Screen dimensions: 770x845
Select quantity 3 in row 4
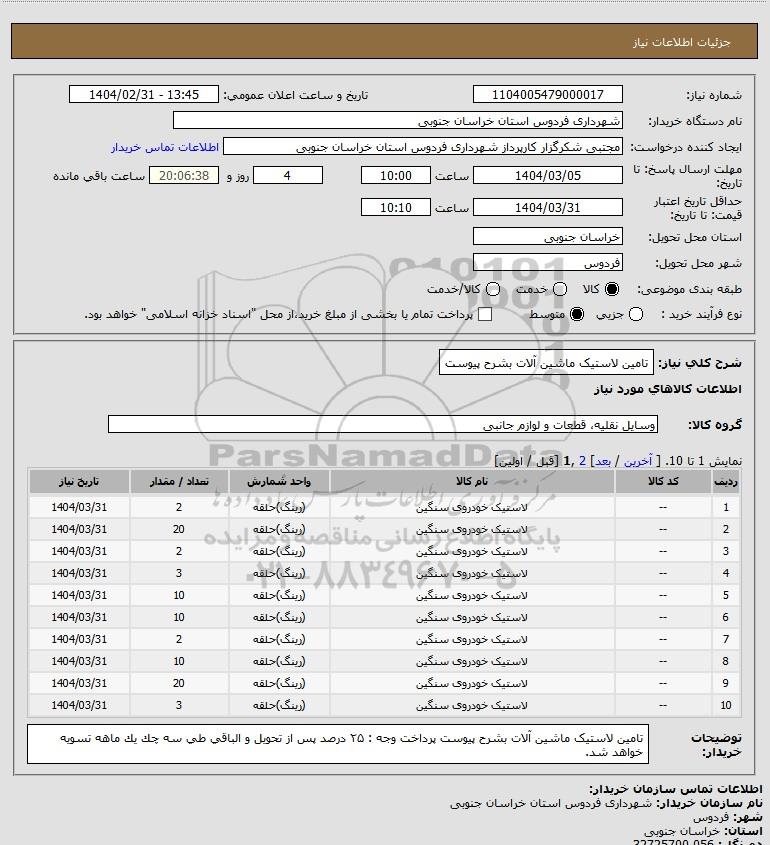tap(179, 573)
